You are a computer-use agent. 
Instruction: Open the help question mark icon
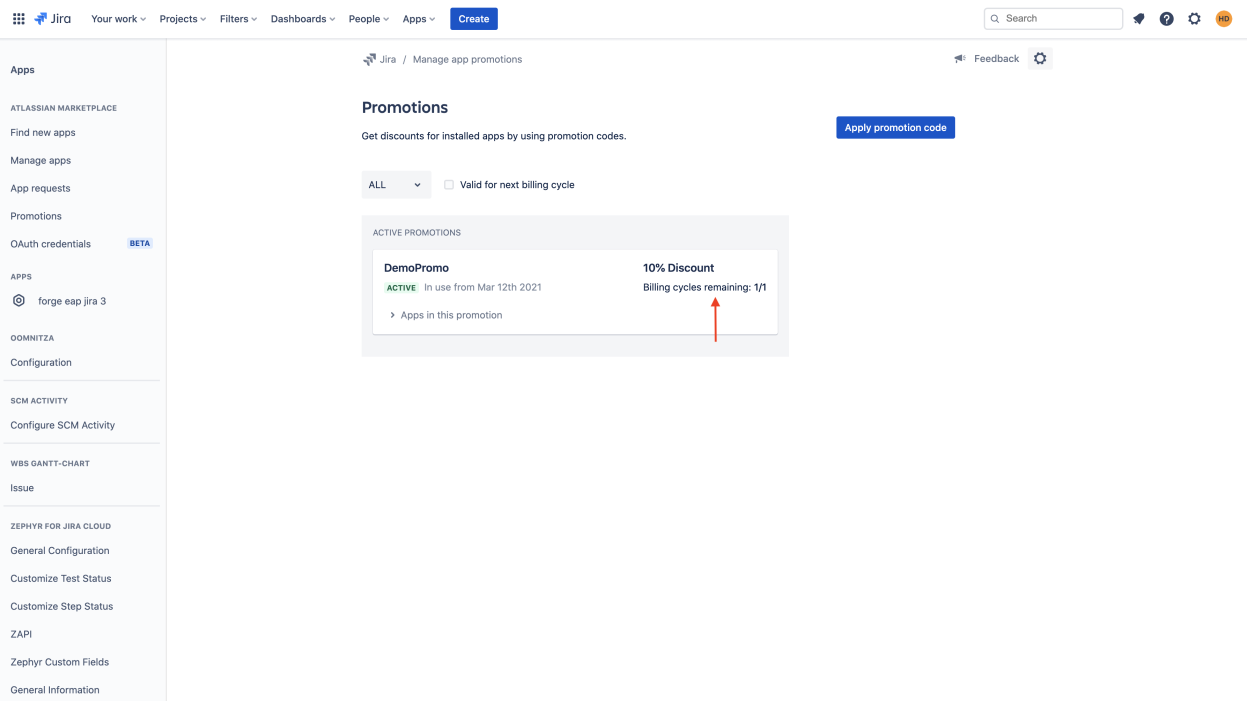[x=1166, y=19]
